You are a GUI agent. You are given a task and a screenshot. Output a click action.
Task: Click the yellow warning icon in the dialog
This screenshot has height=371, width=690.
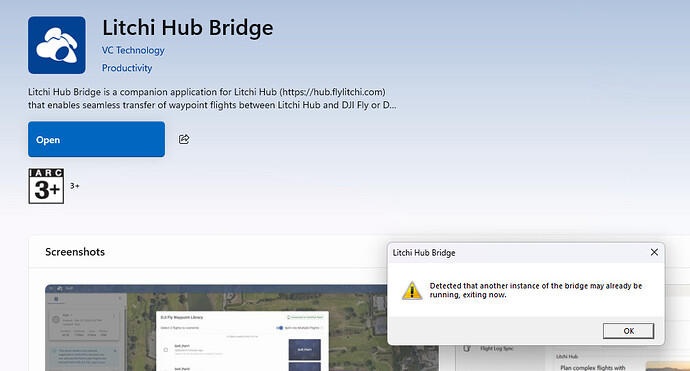click(412, 290)
